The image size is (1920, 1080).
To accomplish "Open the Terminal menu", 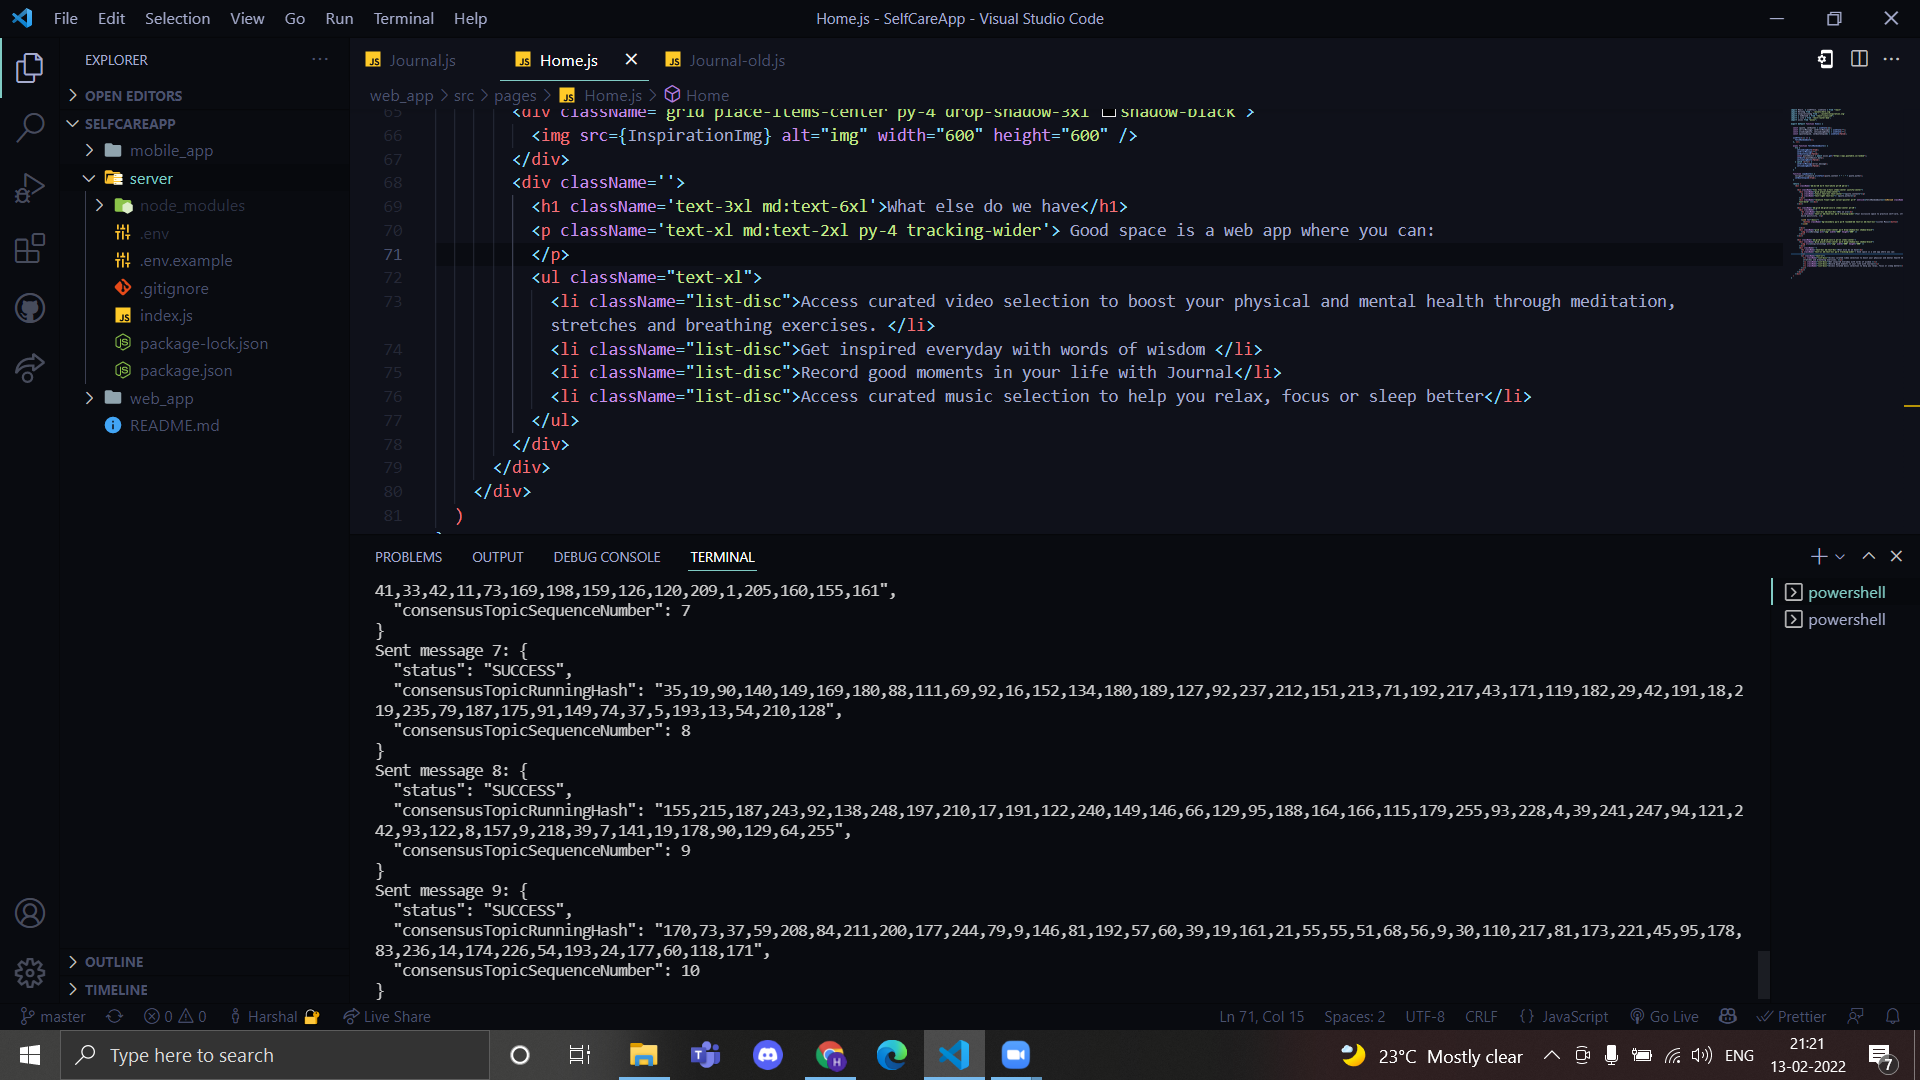I will [x=403, y=18].
